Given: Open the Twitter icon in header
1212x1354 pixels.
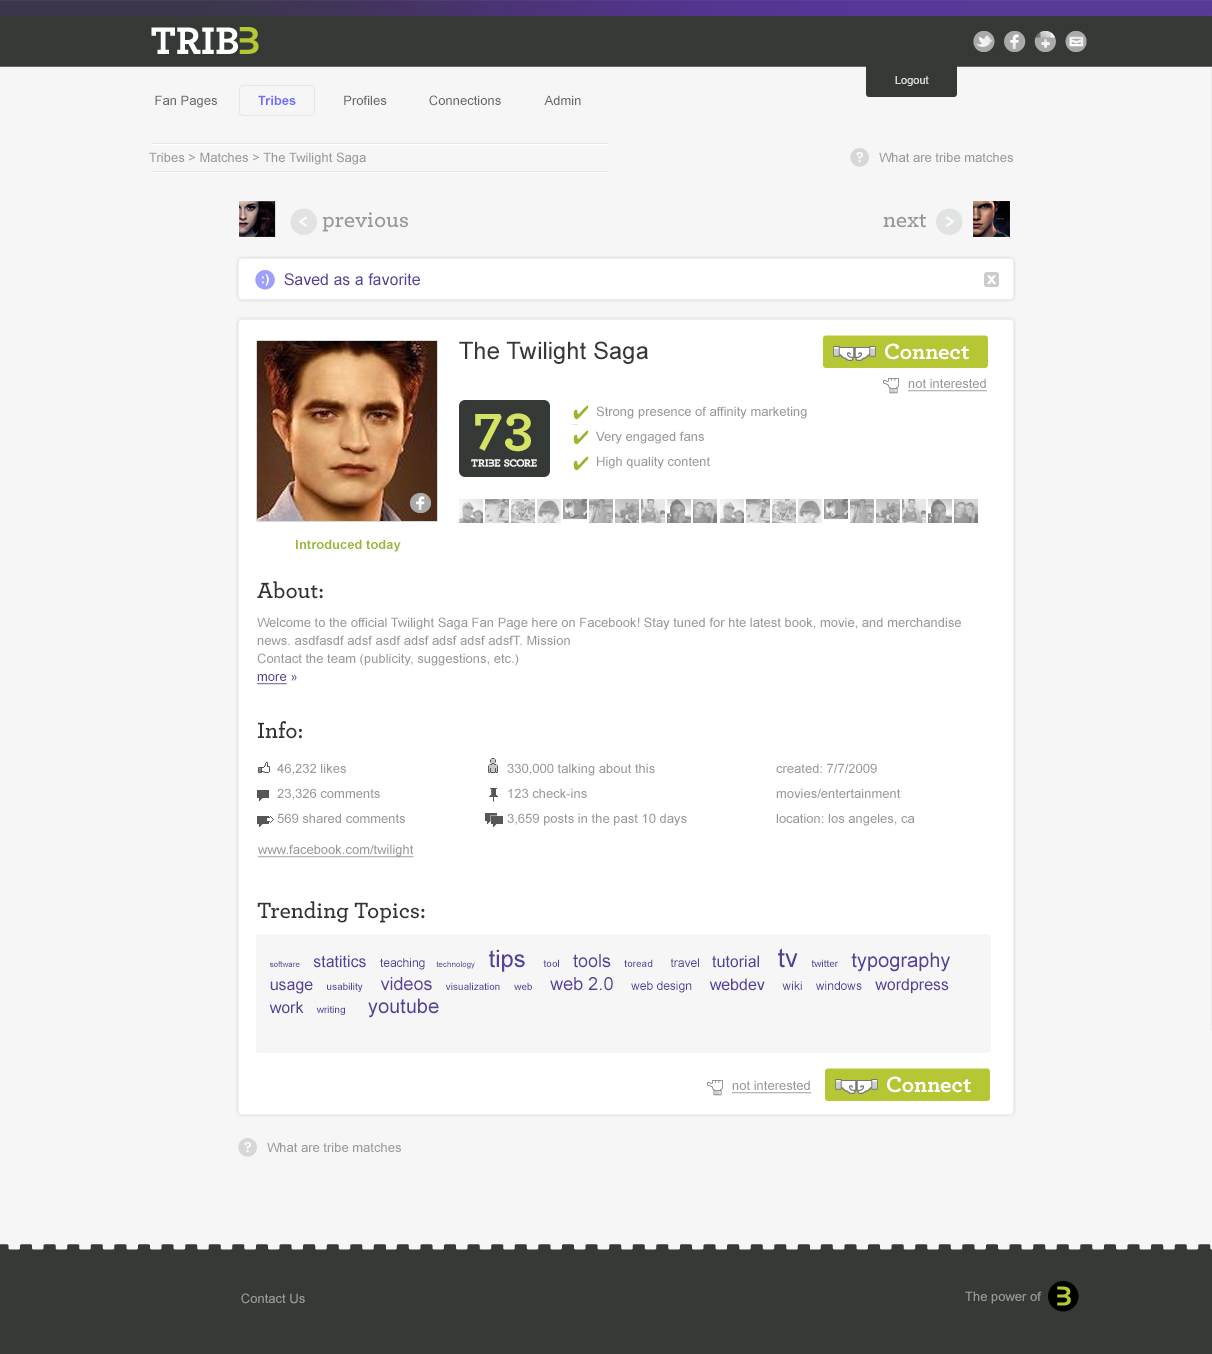Looking at the screenshot, I should pos(984,41).
